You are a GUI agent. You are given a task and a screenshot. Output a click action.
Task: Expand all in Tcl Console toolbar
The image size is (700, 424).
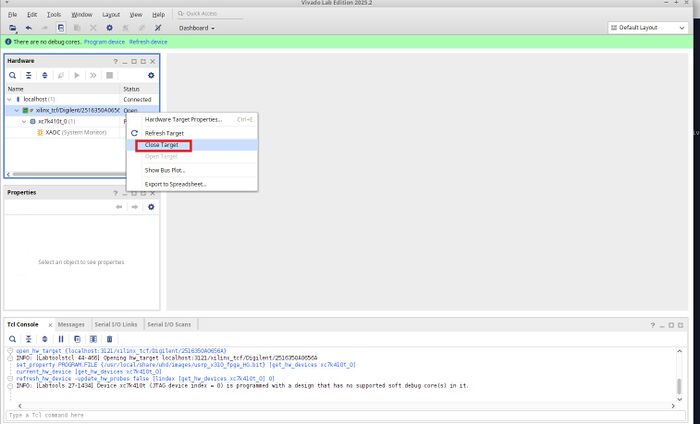(45, 339)
